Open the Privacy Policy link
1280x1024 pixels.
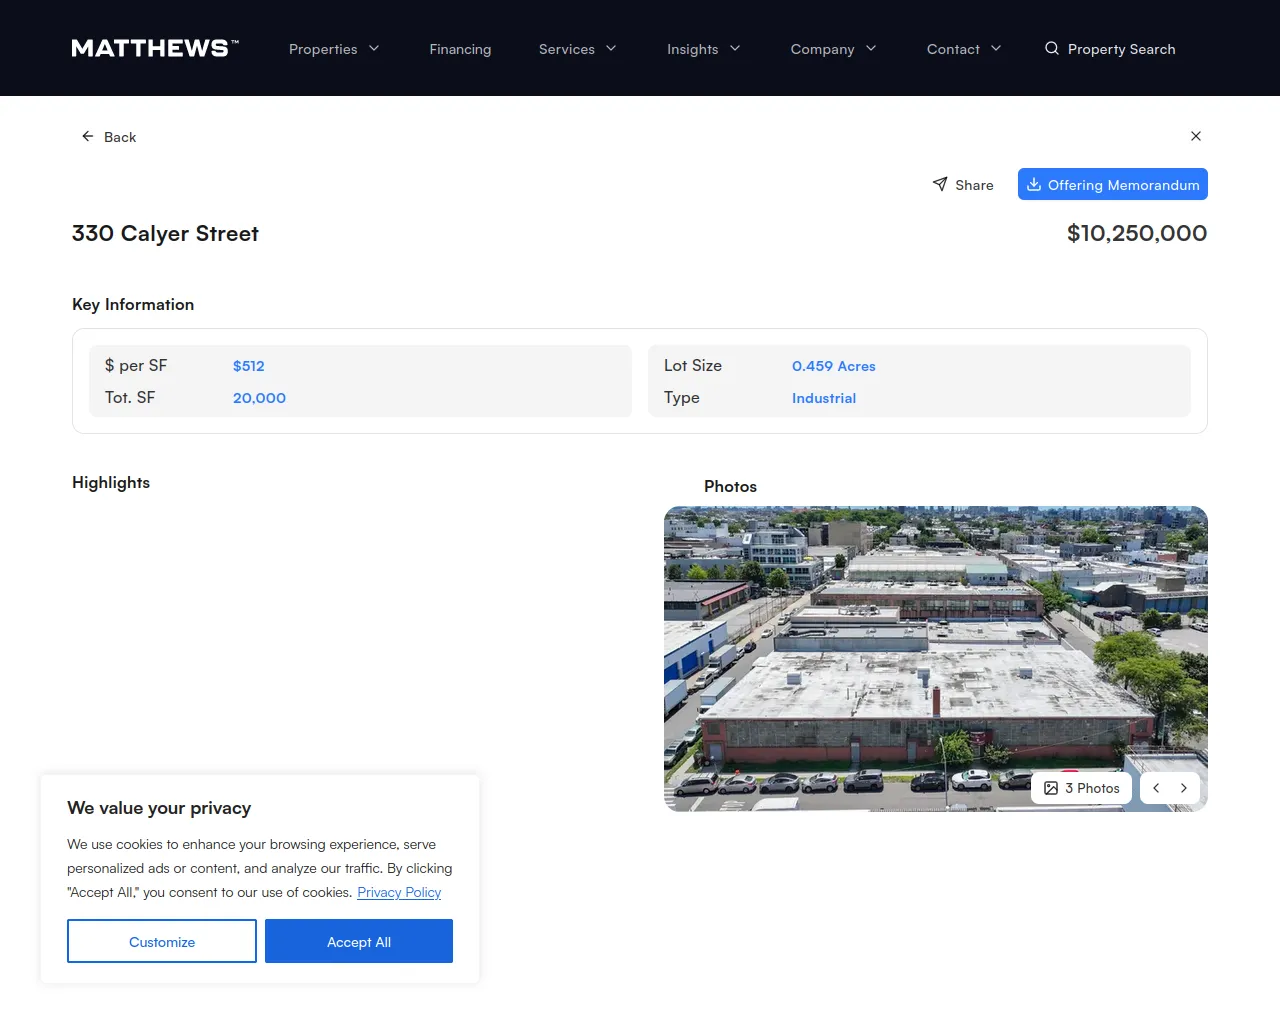[398, 892]
